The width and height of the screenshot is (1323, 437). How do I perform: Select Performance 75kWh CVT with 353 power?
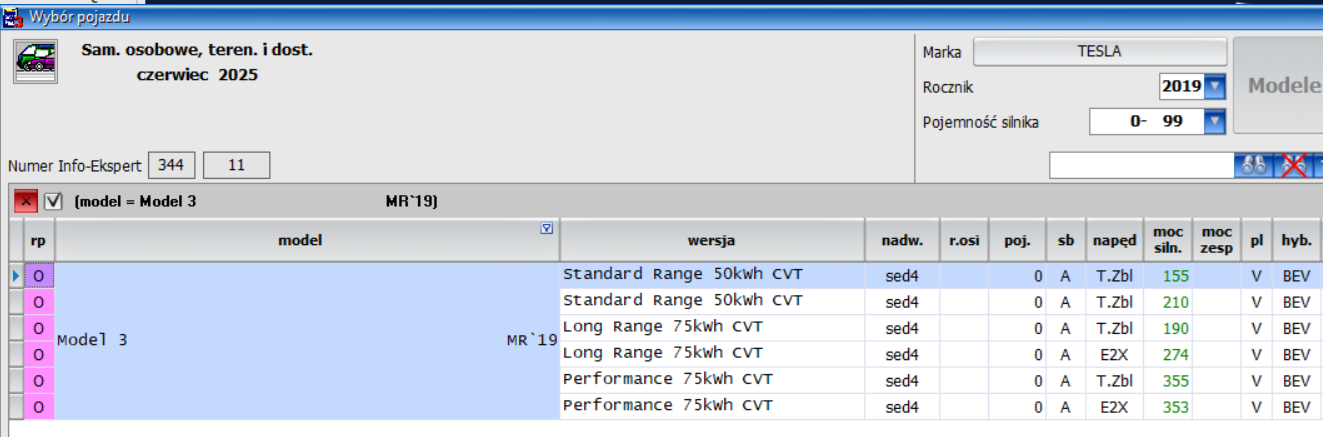[712, 406]
